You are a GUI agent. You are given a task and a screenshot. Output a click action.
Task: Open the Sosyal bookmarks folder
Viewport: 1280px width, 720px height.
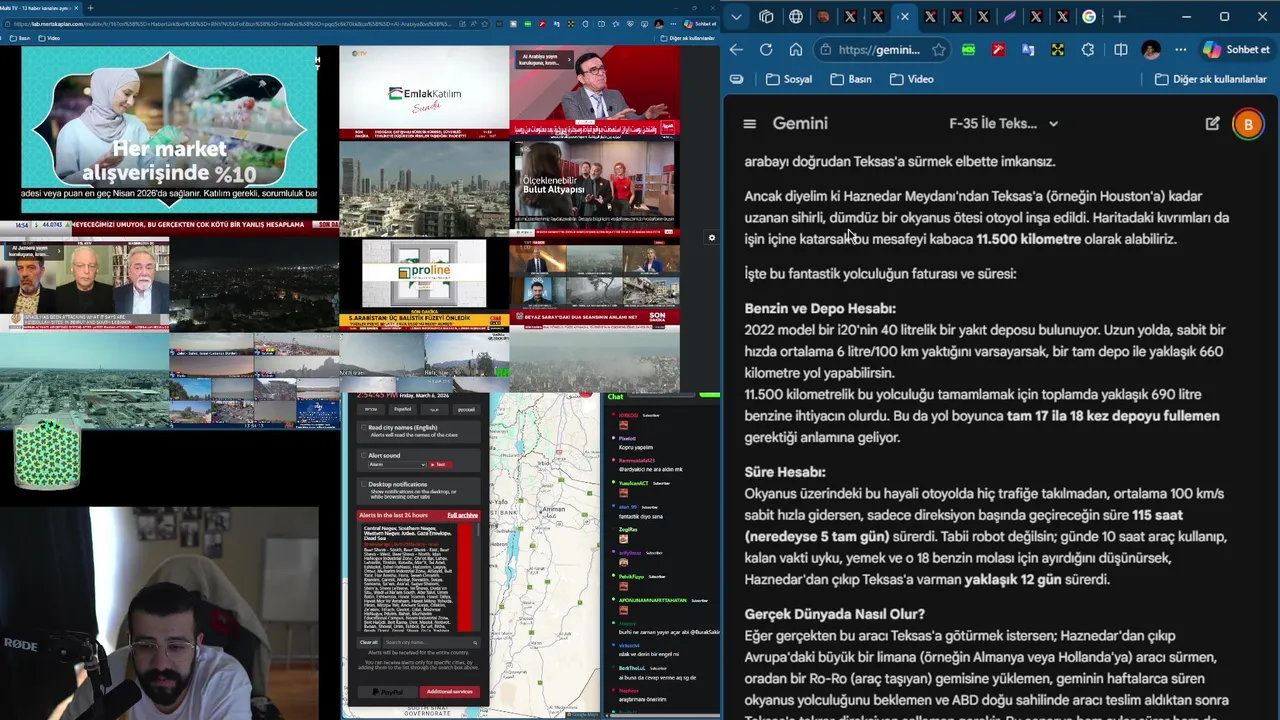(x=789, y=79)
